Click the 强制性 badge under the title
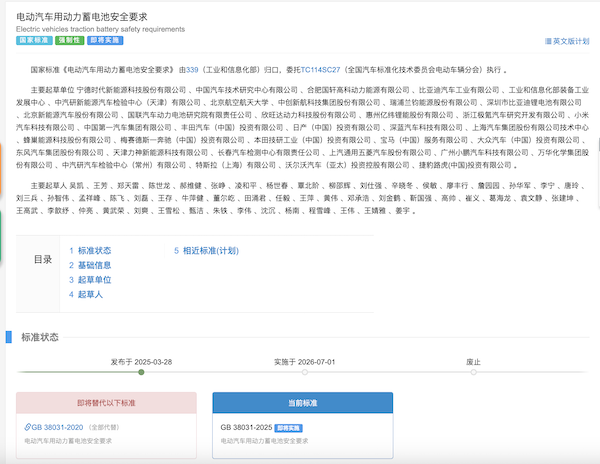The height and width of the screenshot is (464, 600). pyautogui.click(x=69, y=42)
